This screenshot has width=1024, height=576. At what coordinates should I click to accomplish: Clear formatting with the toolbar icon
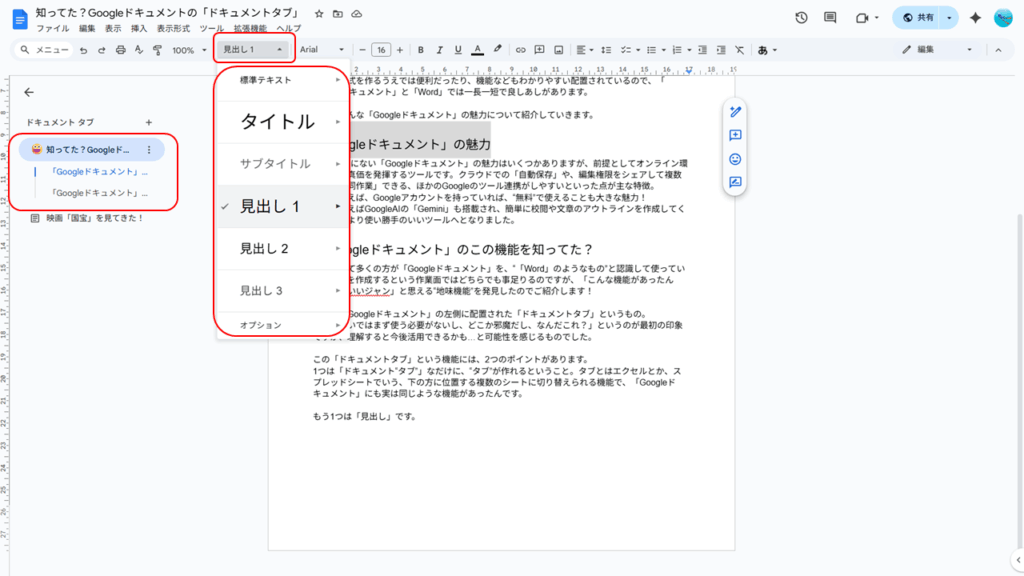coord(739,49)
